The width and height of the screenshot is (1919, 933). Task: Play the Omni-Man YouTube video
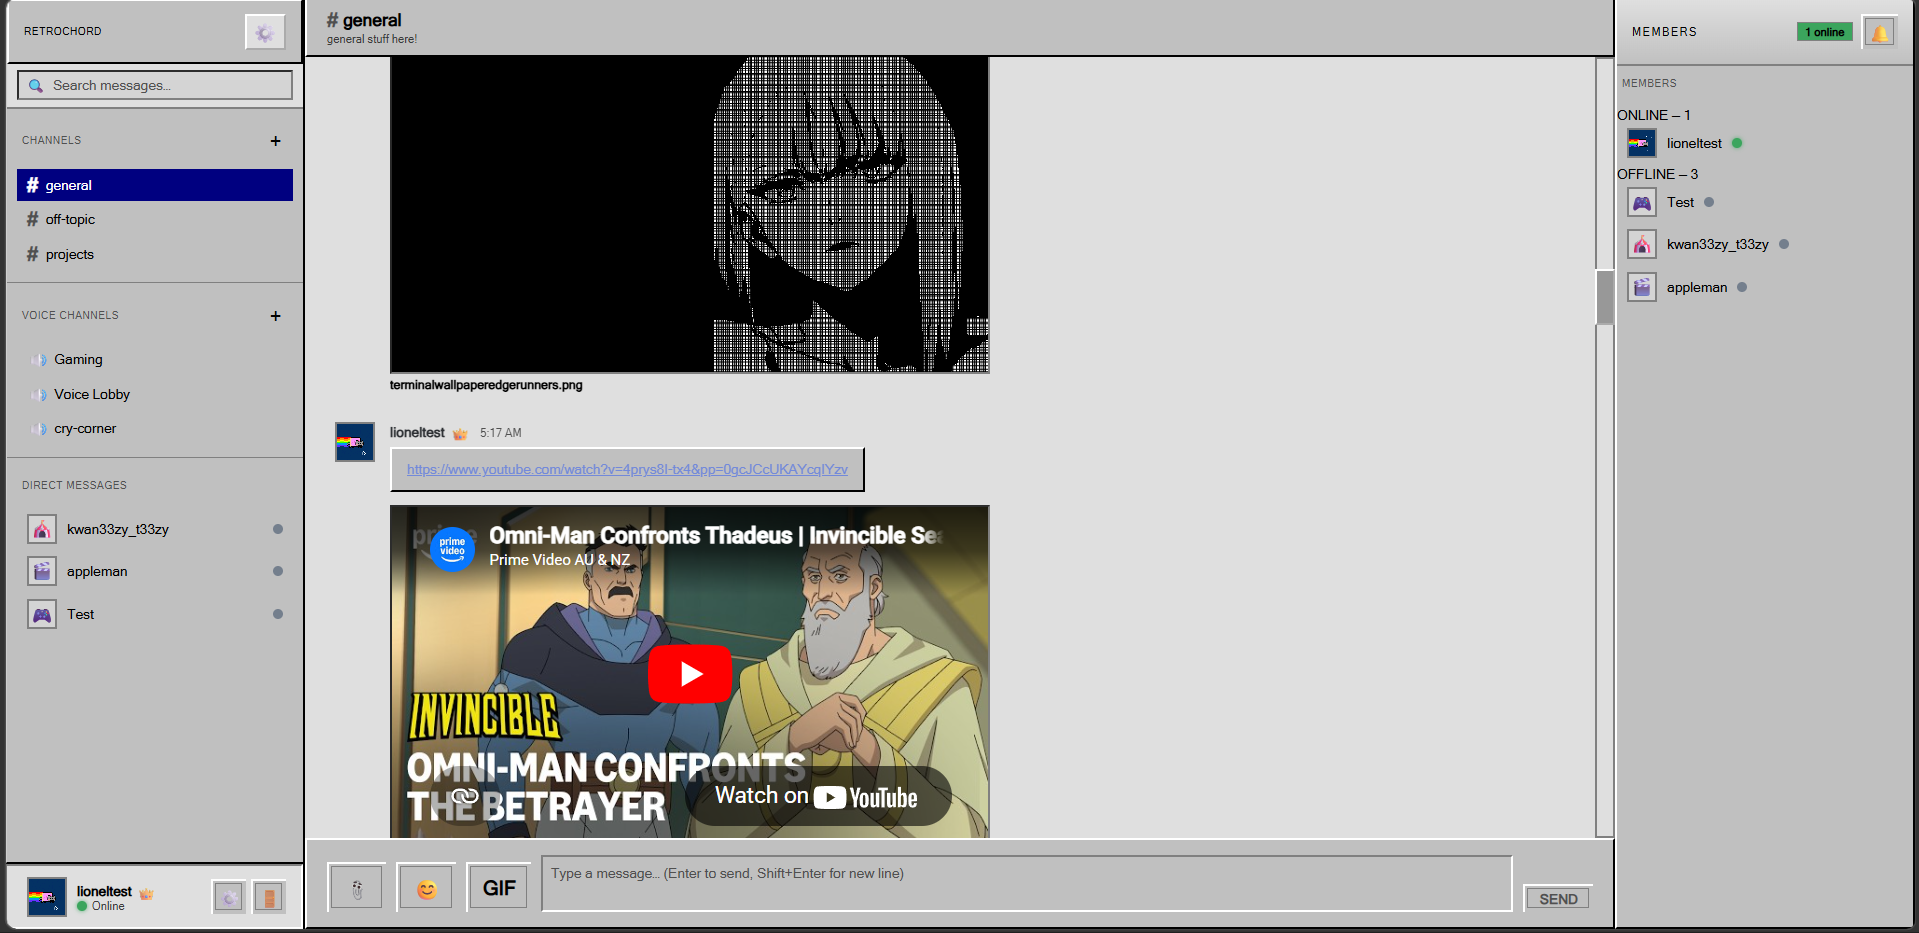click(x=690, y=674)
